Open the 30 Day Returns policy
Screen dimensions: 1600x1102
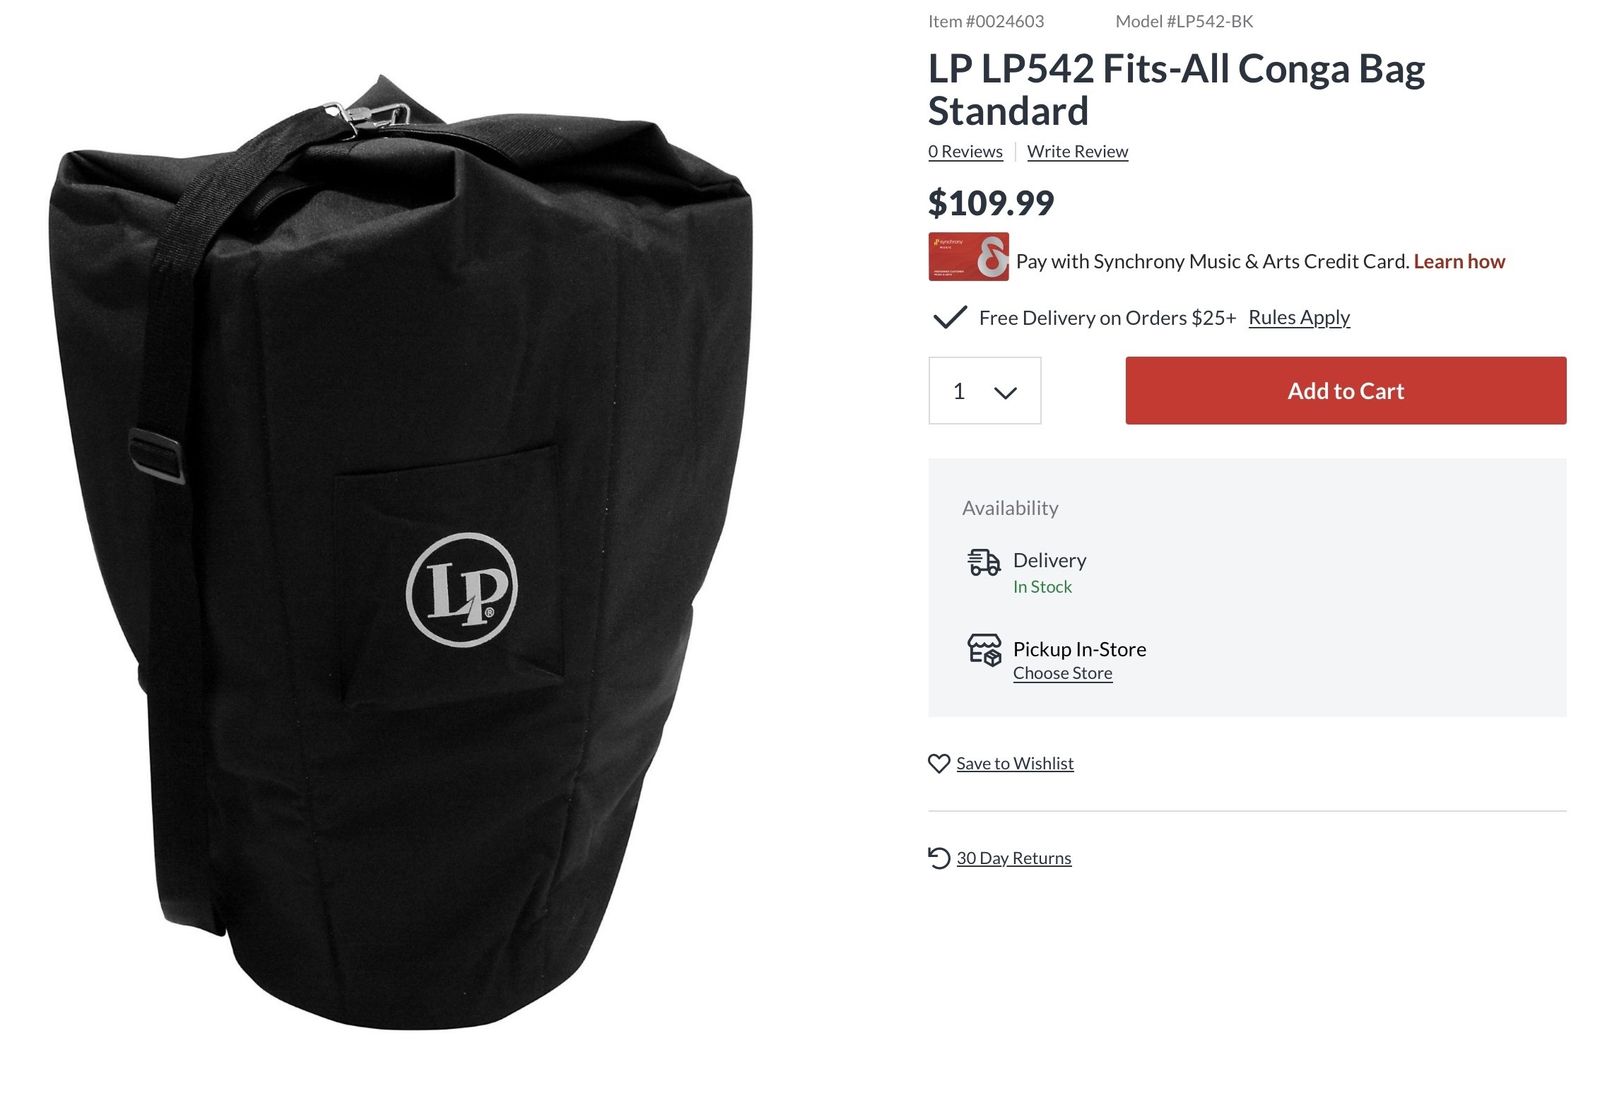point(1014,858)
